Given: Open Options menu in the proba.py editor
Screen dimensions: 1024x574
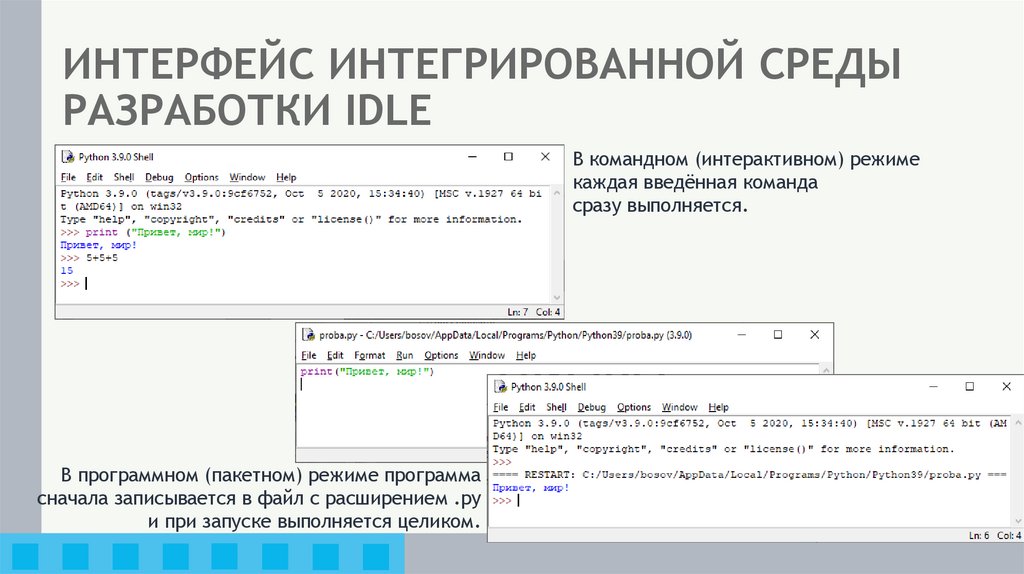Looking at the screenshot, I should click(441, 355).
